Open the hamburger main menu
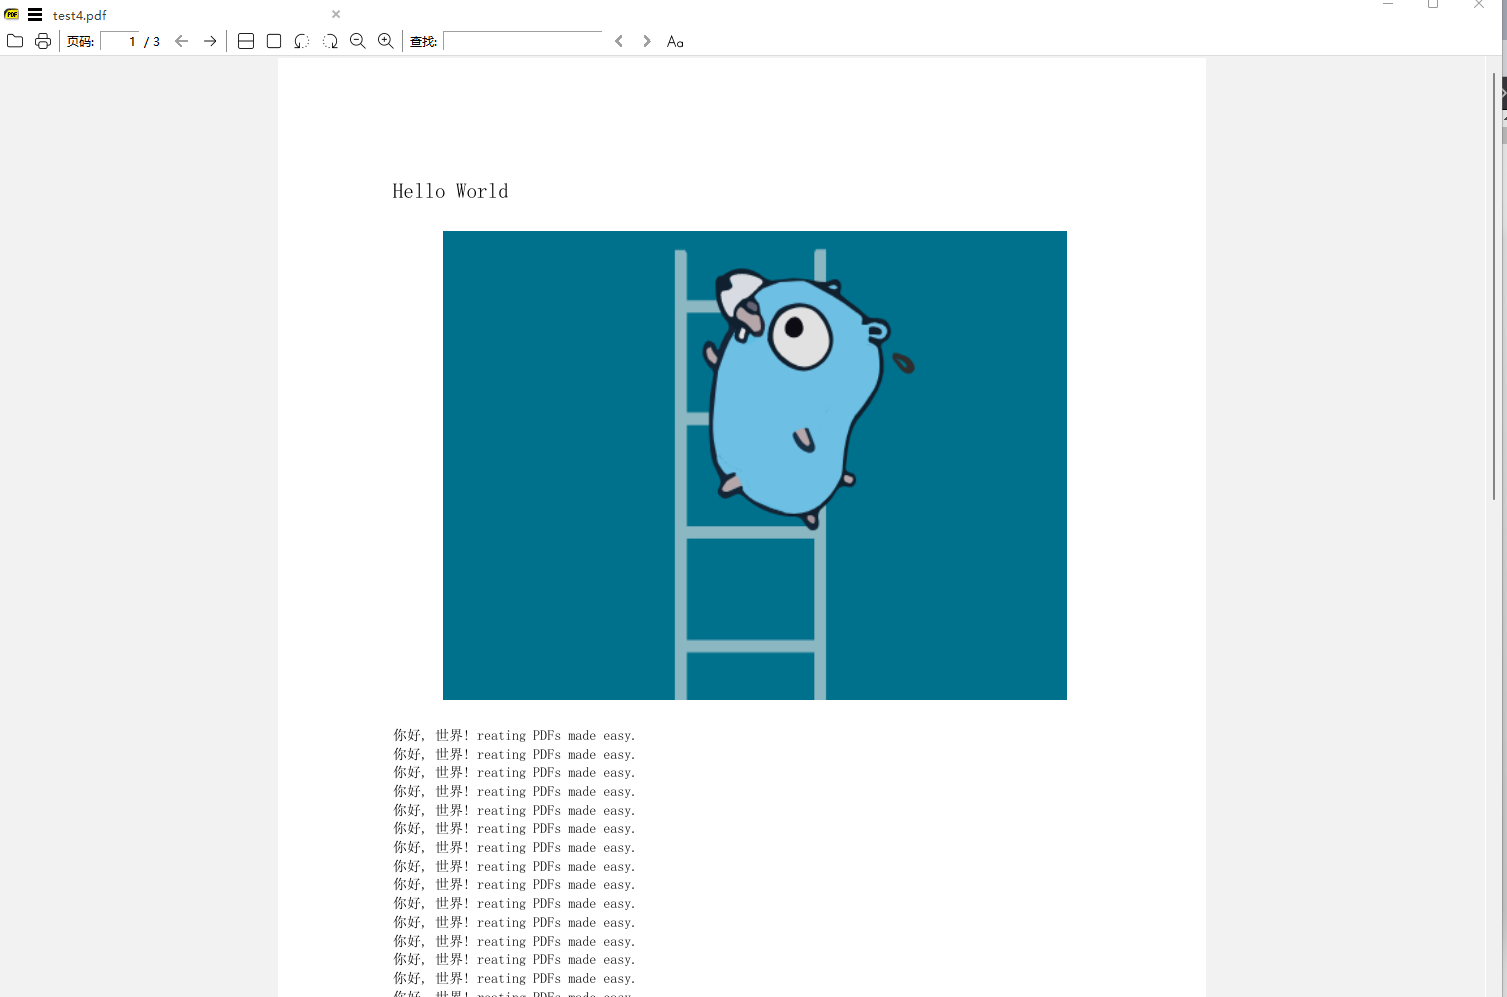The width and height of the screenshot is (1507, 997). pyautogui.click(x=35, y=14)
